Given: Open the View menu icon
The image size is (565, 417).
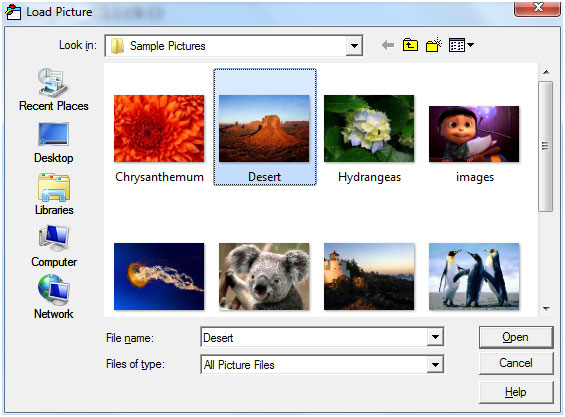Looking at the screenshot, I should [x=461, y=45].
